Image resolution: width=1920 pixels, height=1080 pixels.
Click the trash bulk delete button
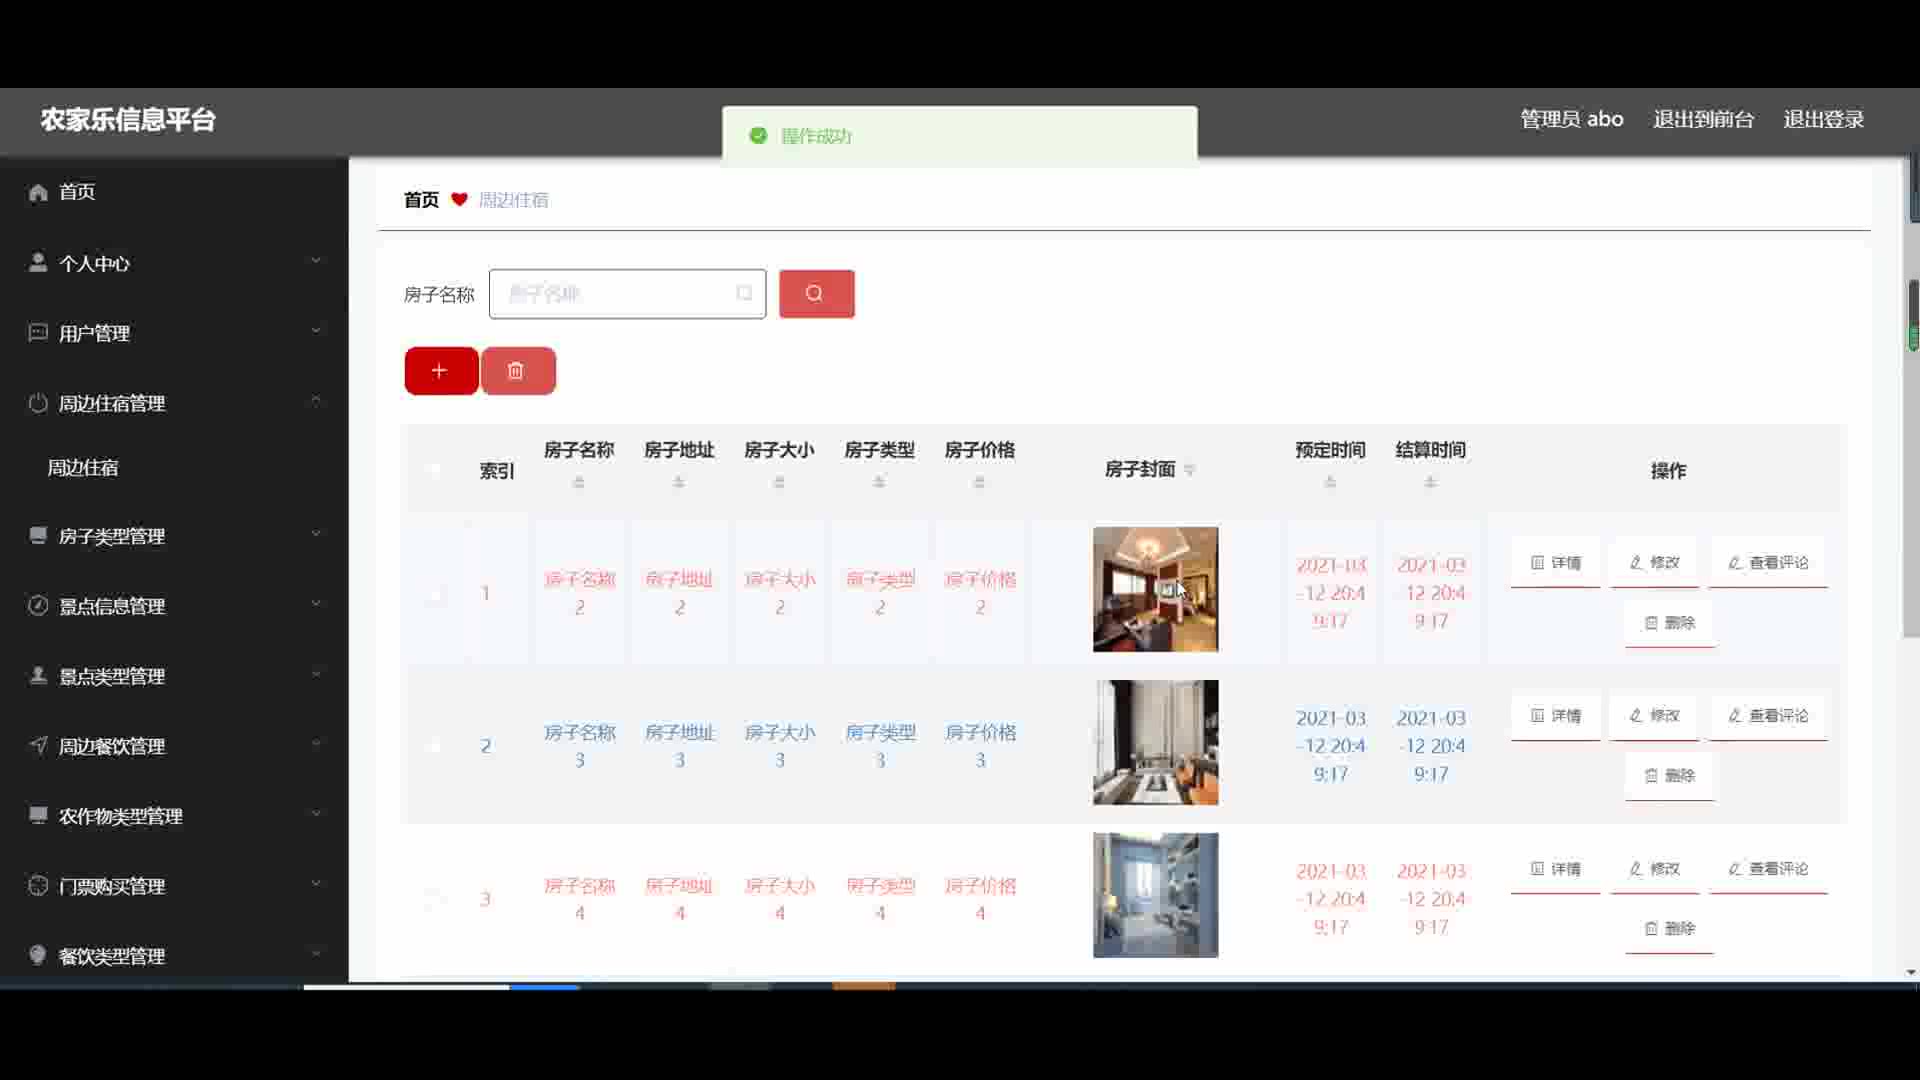point(517,371)
